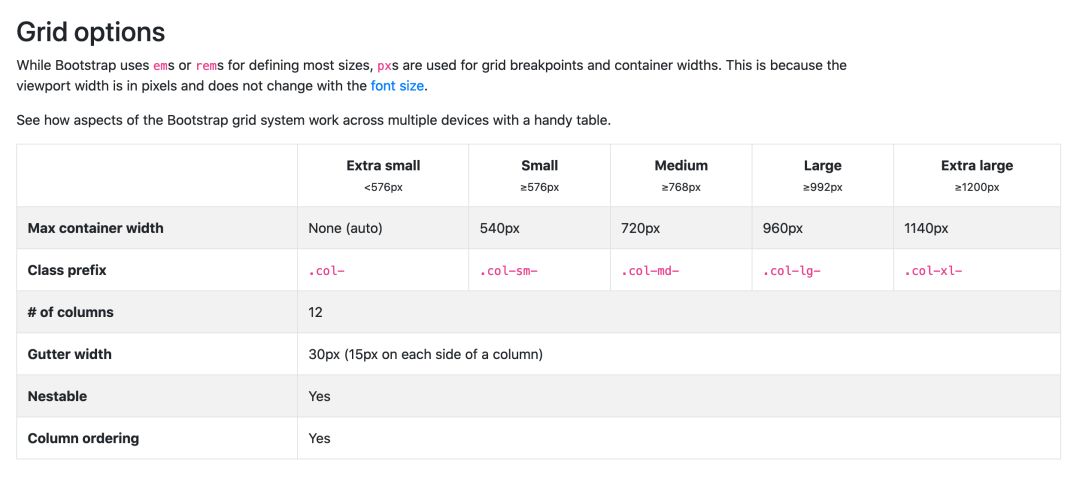Image resolution: width=1080 pixels, height=477 pixels.
Task: Click the 'Small' column header
Action: pyautogui.click(x=539, y=166)
